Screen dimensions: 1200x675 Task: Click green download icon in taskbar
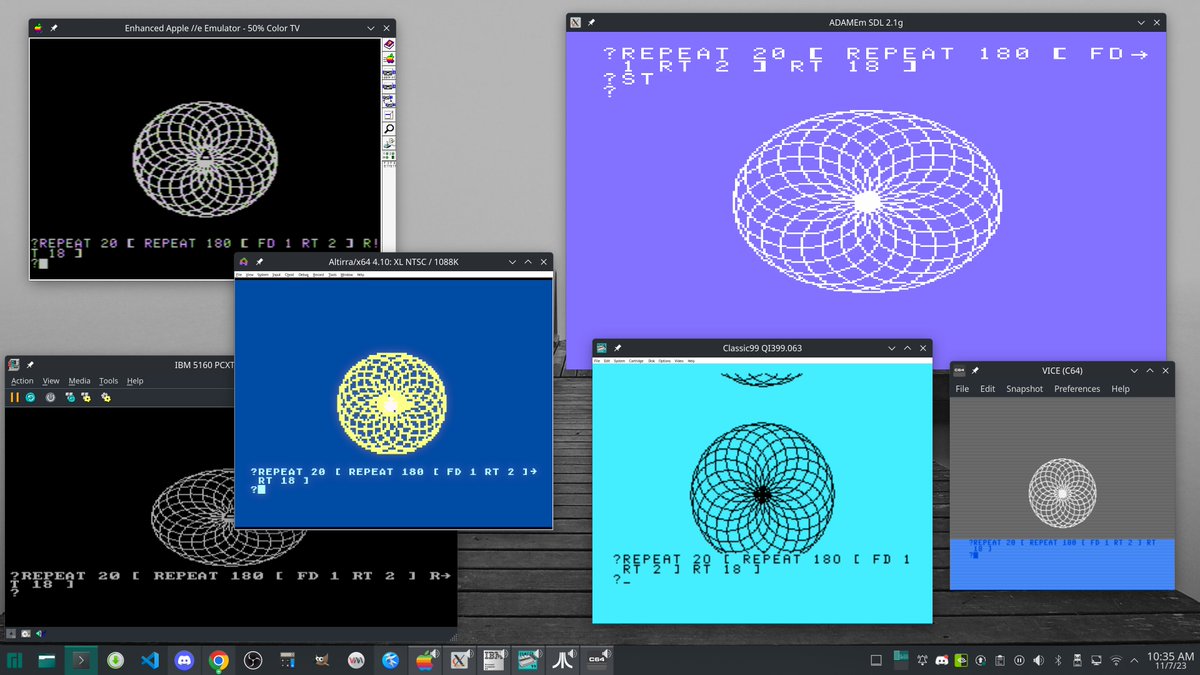[116, 660]
